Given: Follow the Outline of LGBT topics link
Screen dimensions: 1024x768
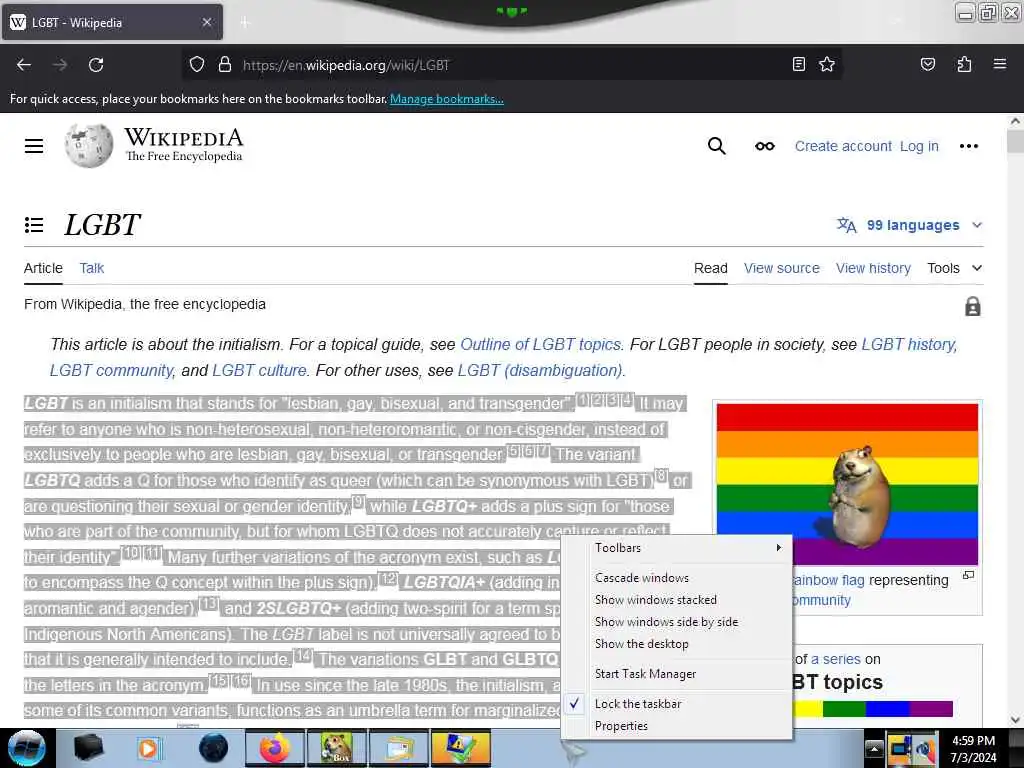Looking at the screenshot, I should point(541,344).
